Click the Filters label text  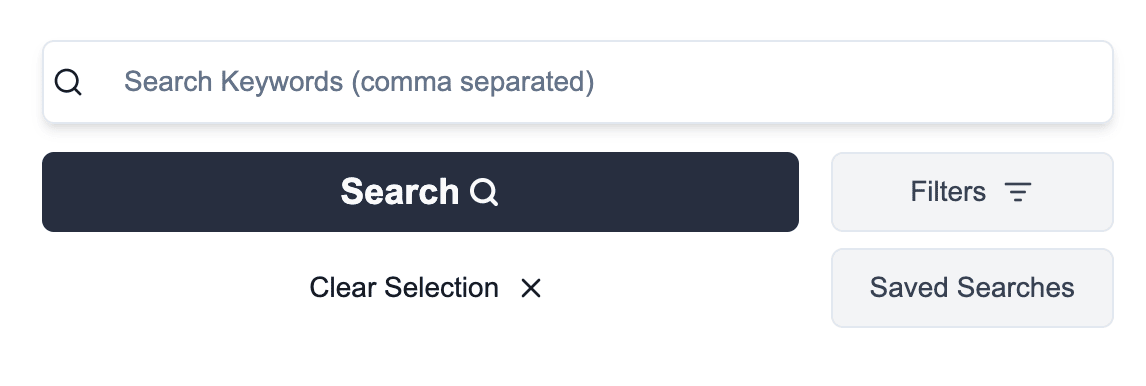(x=948, y=192)
